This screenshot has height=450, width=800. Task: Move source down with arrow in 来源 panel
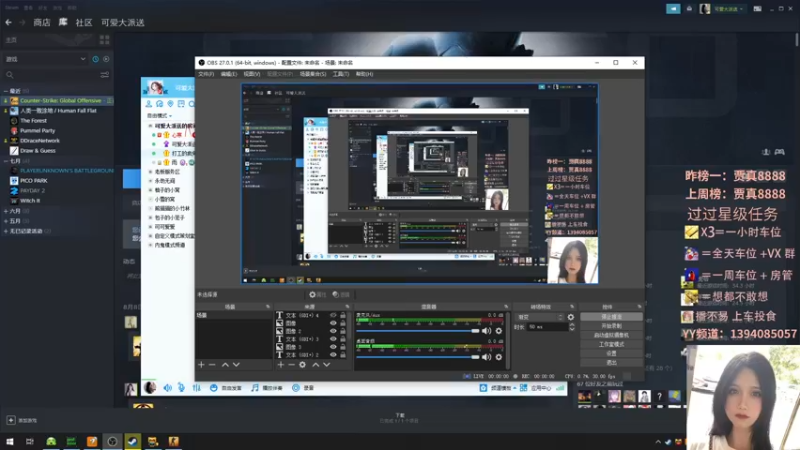(x=327, y=365)
